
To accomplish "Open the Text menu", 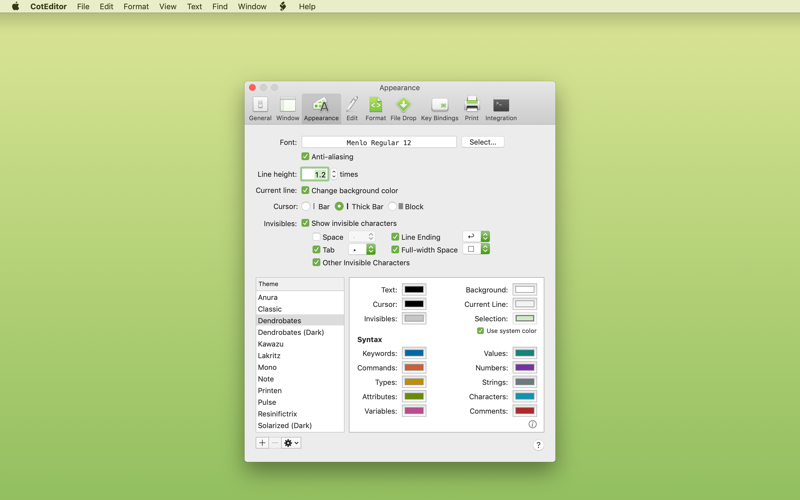I will click(x=194, y=7).
